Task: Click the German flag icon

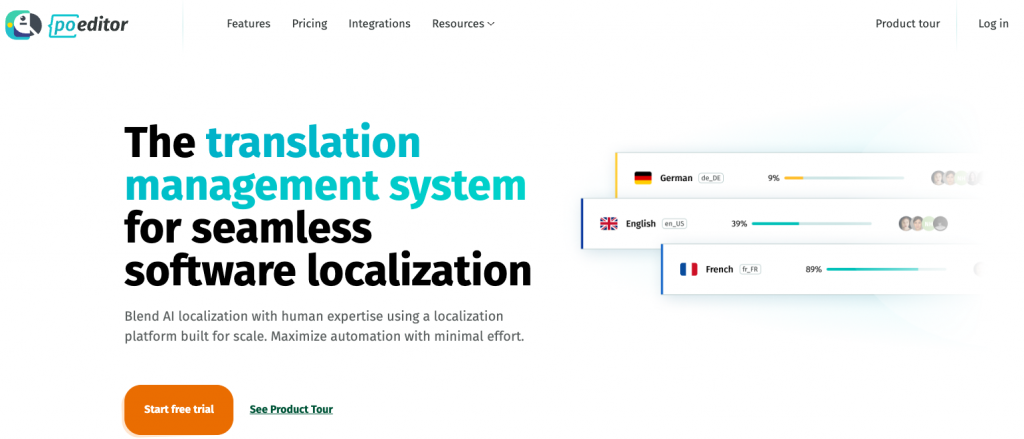Action: point(643,178)
